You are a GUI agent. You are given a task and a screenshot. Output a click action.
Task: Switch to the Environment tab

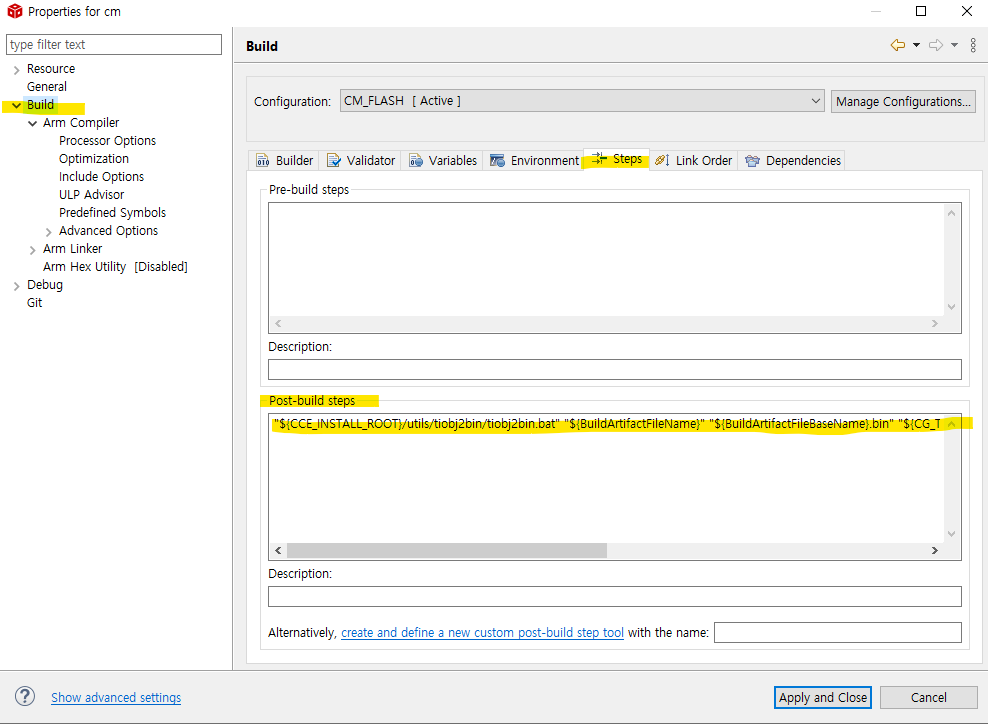[534, 161]
